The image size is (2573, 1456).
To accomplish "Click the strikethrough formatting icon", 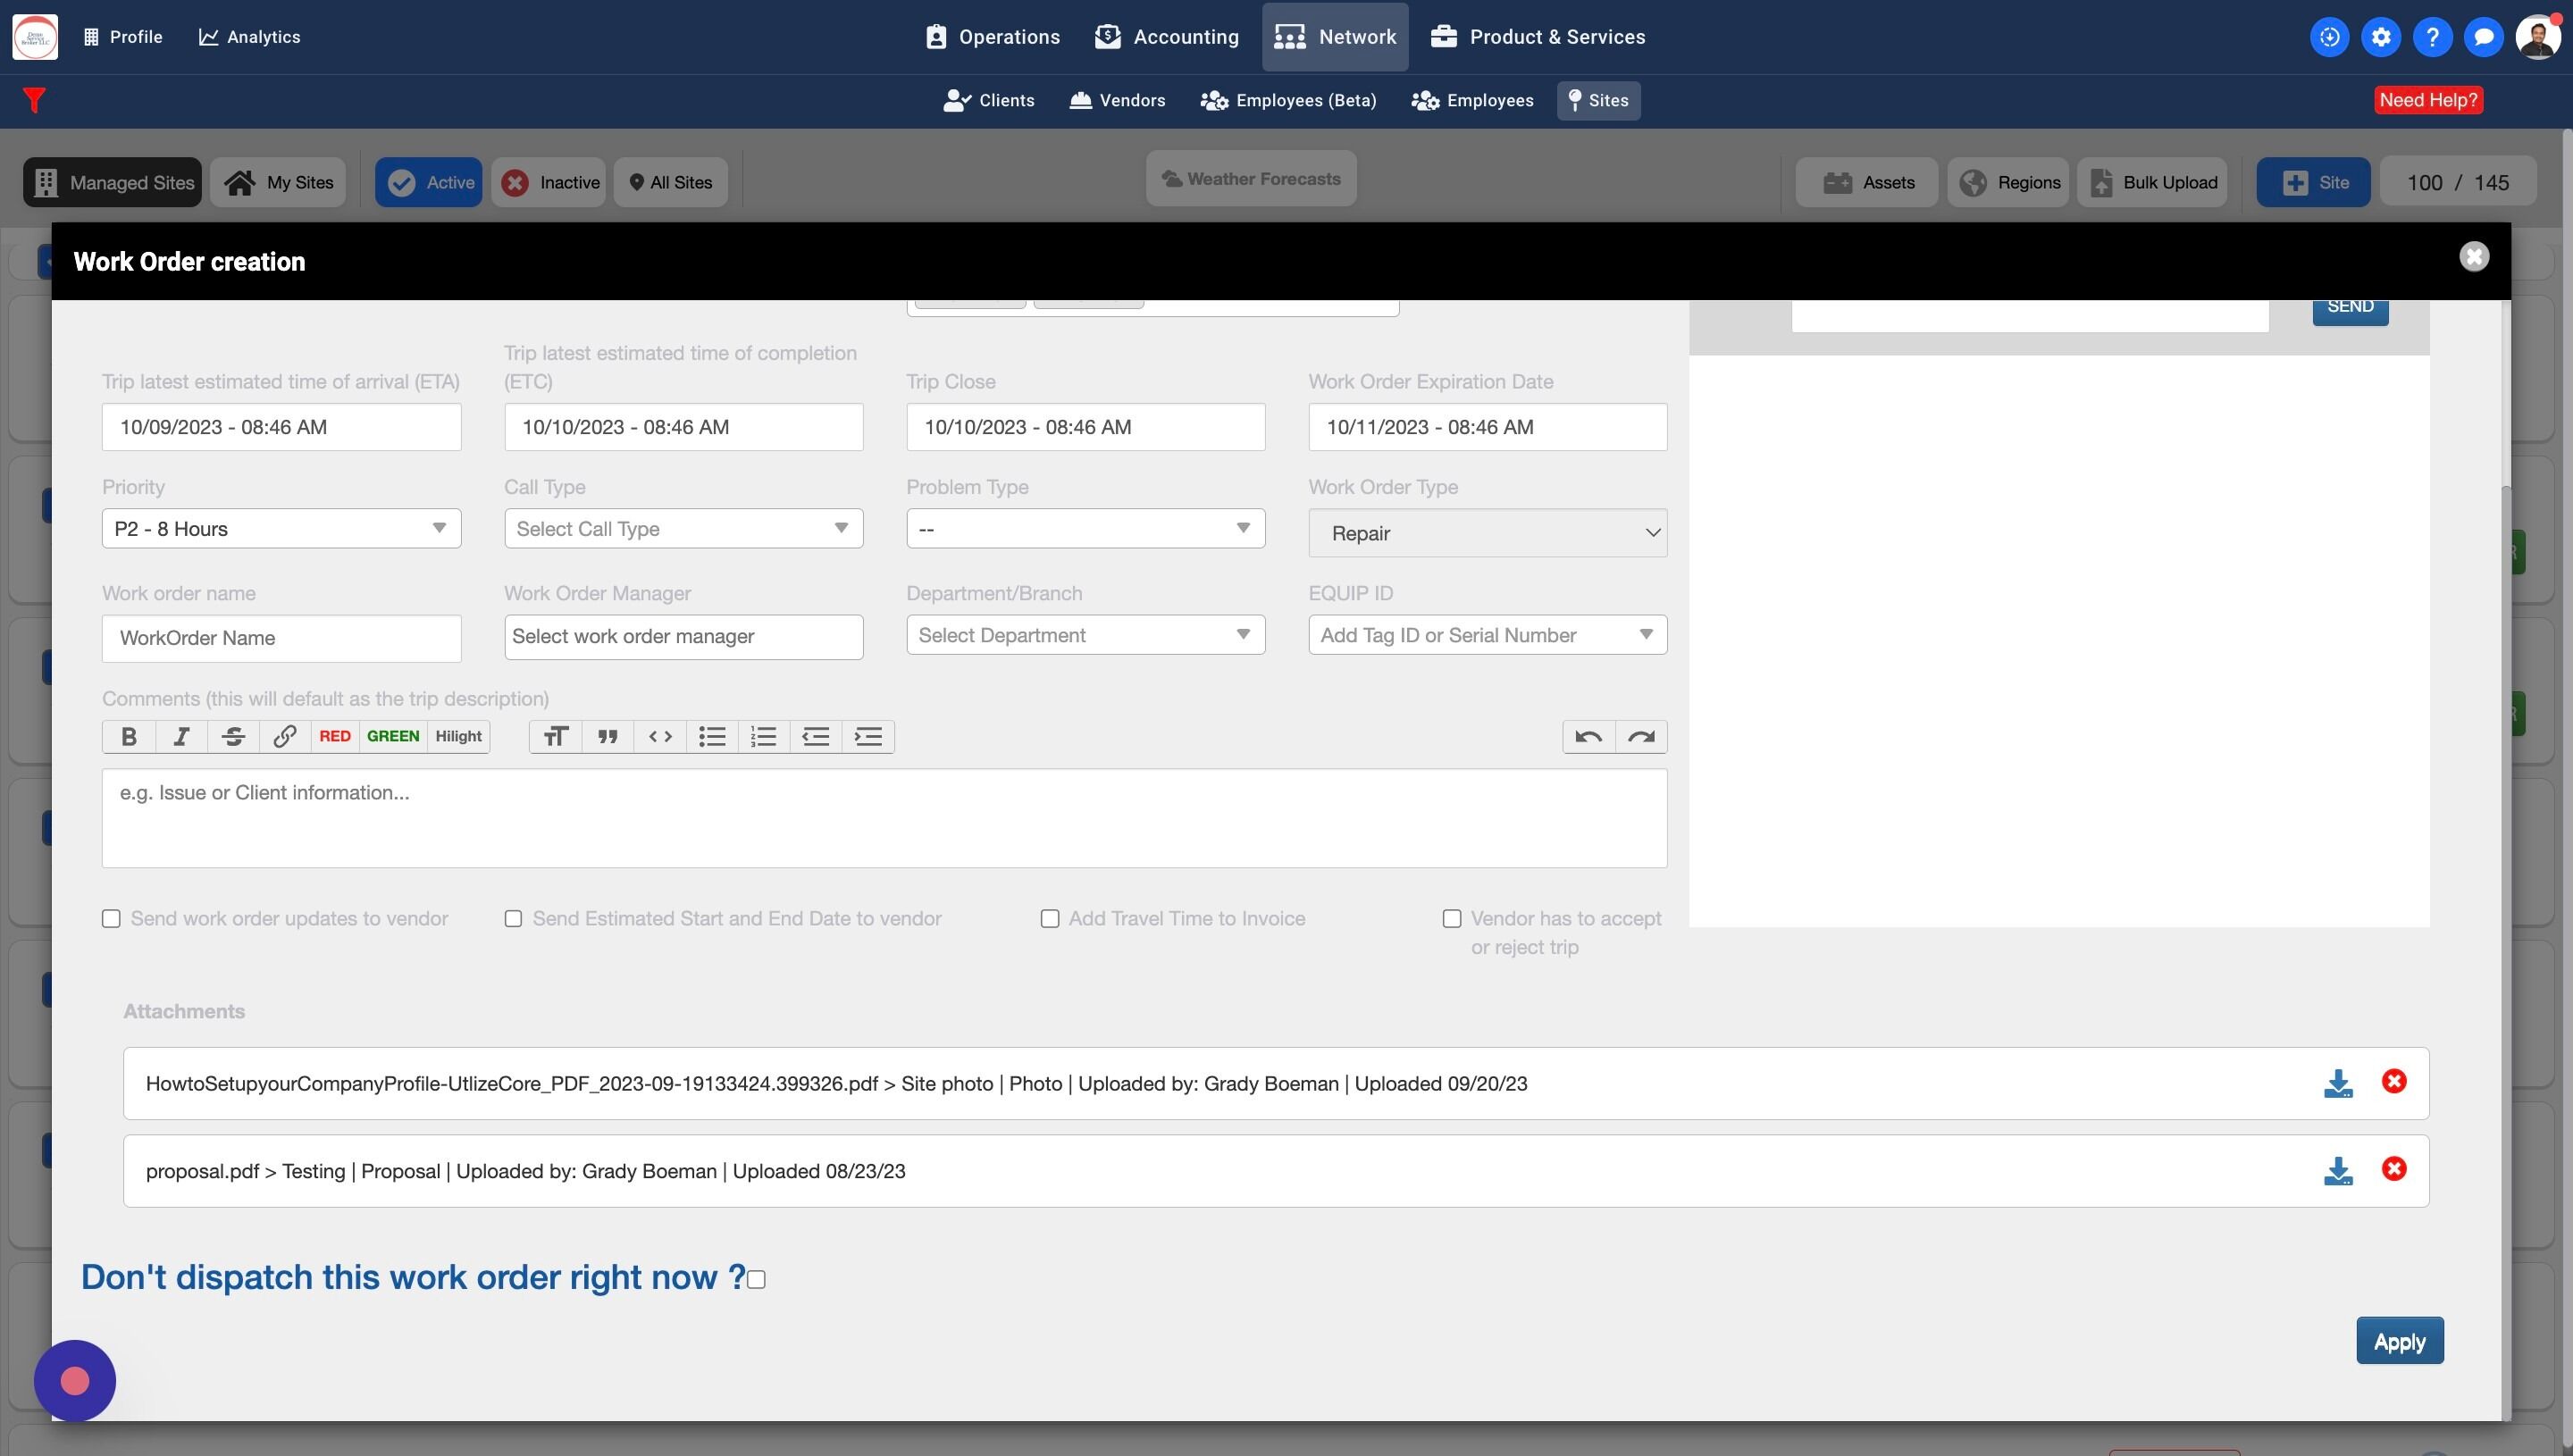I will tap(233, 737).
